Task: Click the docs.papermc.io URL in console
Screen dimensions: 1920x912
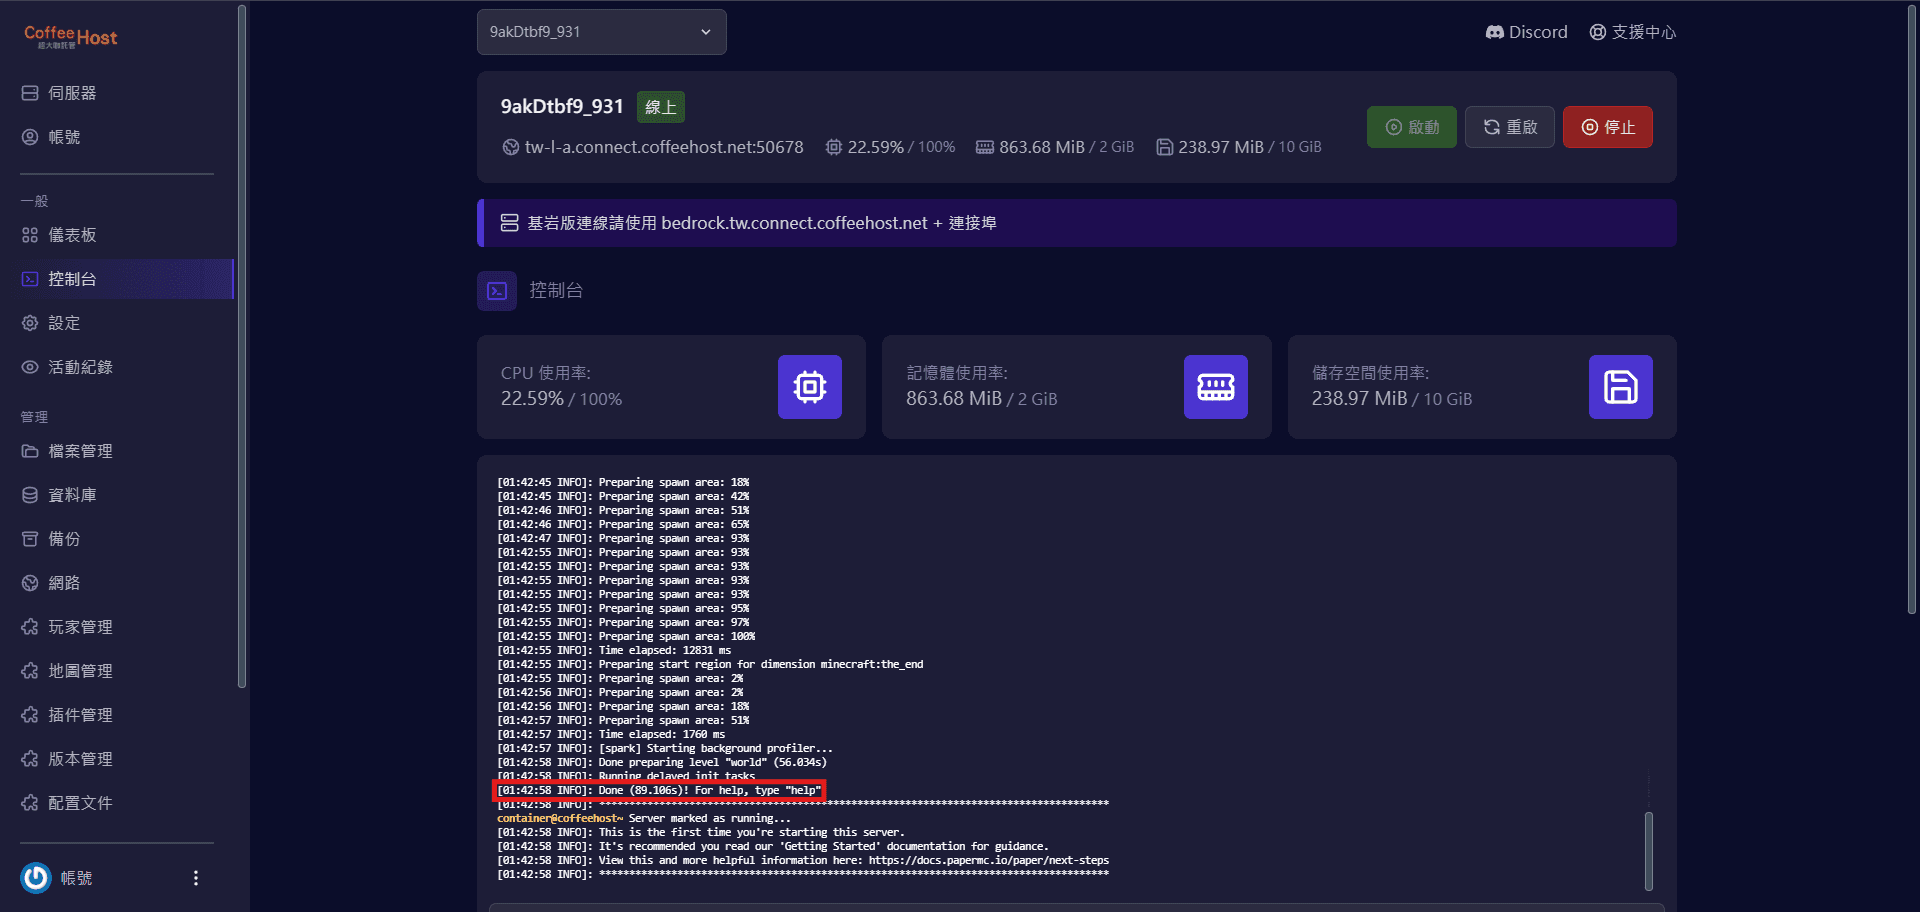Action: click(989, 860)
